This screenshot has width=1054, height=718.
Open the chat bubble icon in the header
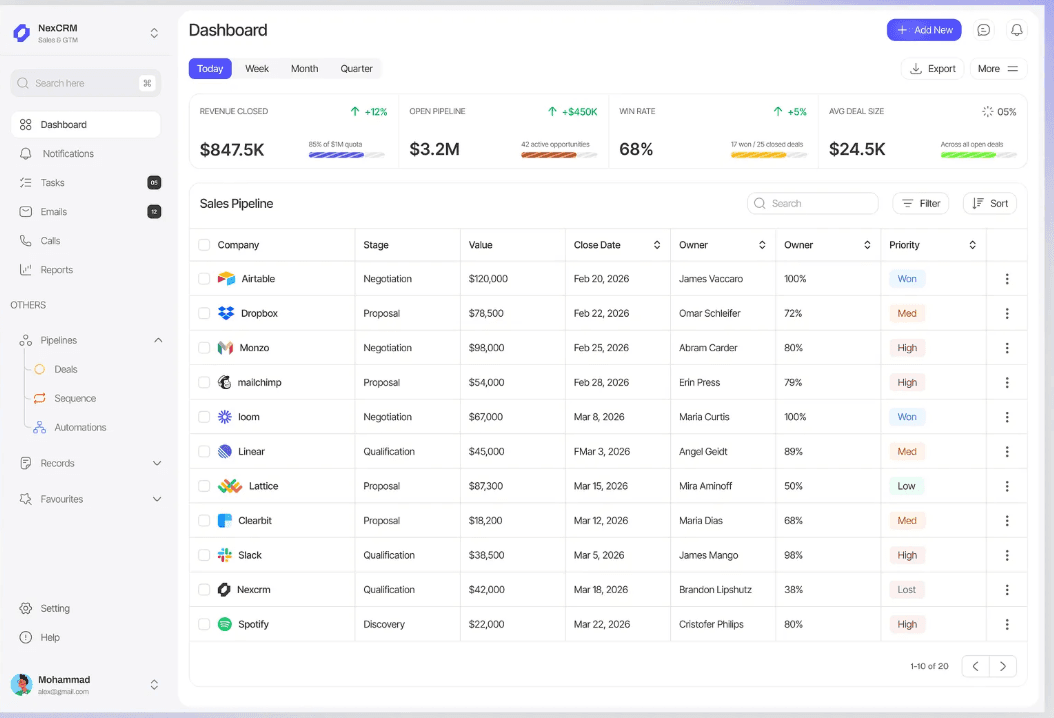pyautogui.click(x=983, y=30)
